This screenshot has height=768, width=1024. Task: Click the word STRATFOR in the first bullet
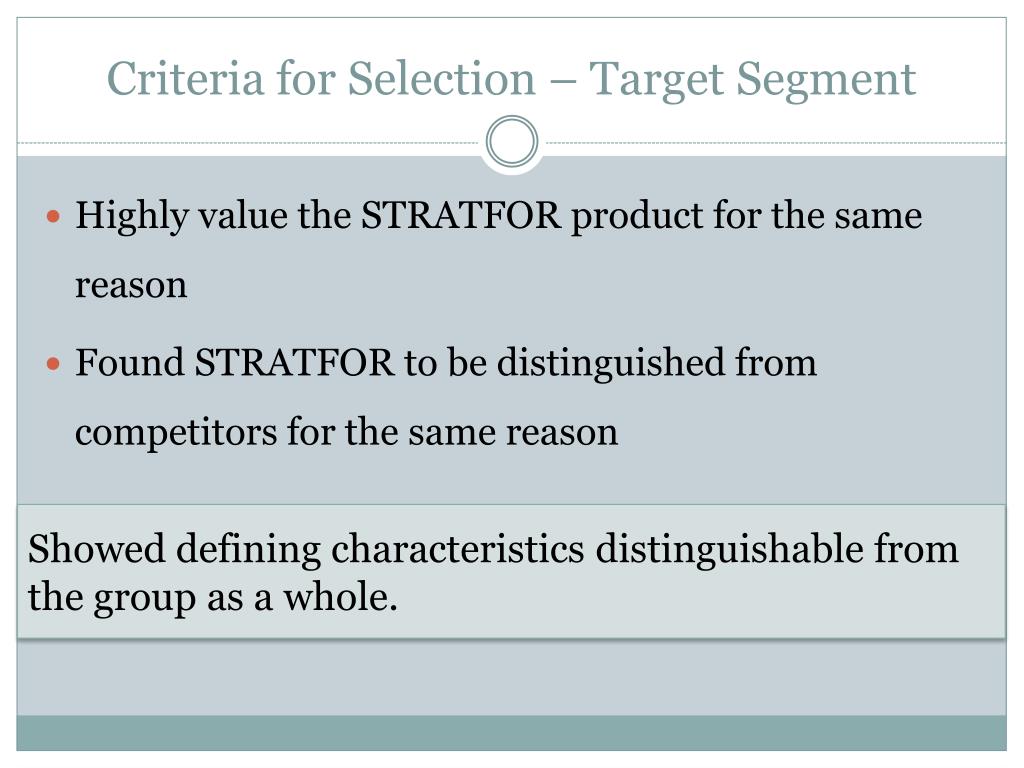click(461, 215)
